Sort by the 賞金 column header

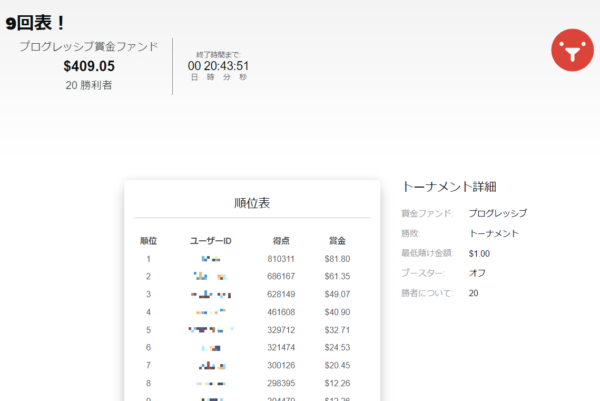pos(337,241)
